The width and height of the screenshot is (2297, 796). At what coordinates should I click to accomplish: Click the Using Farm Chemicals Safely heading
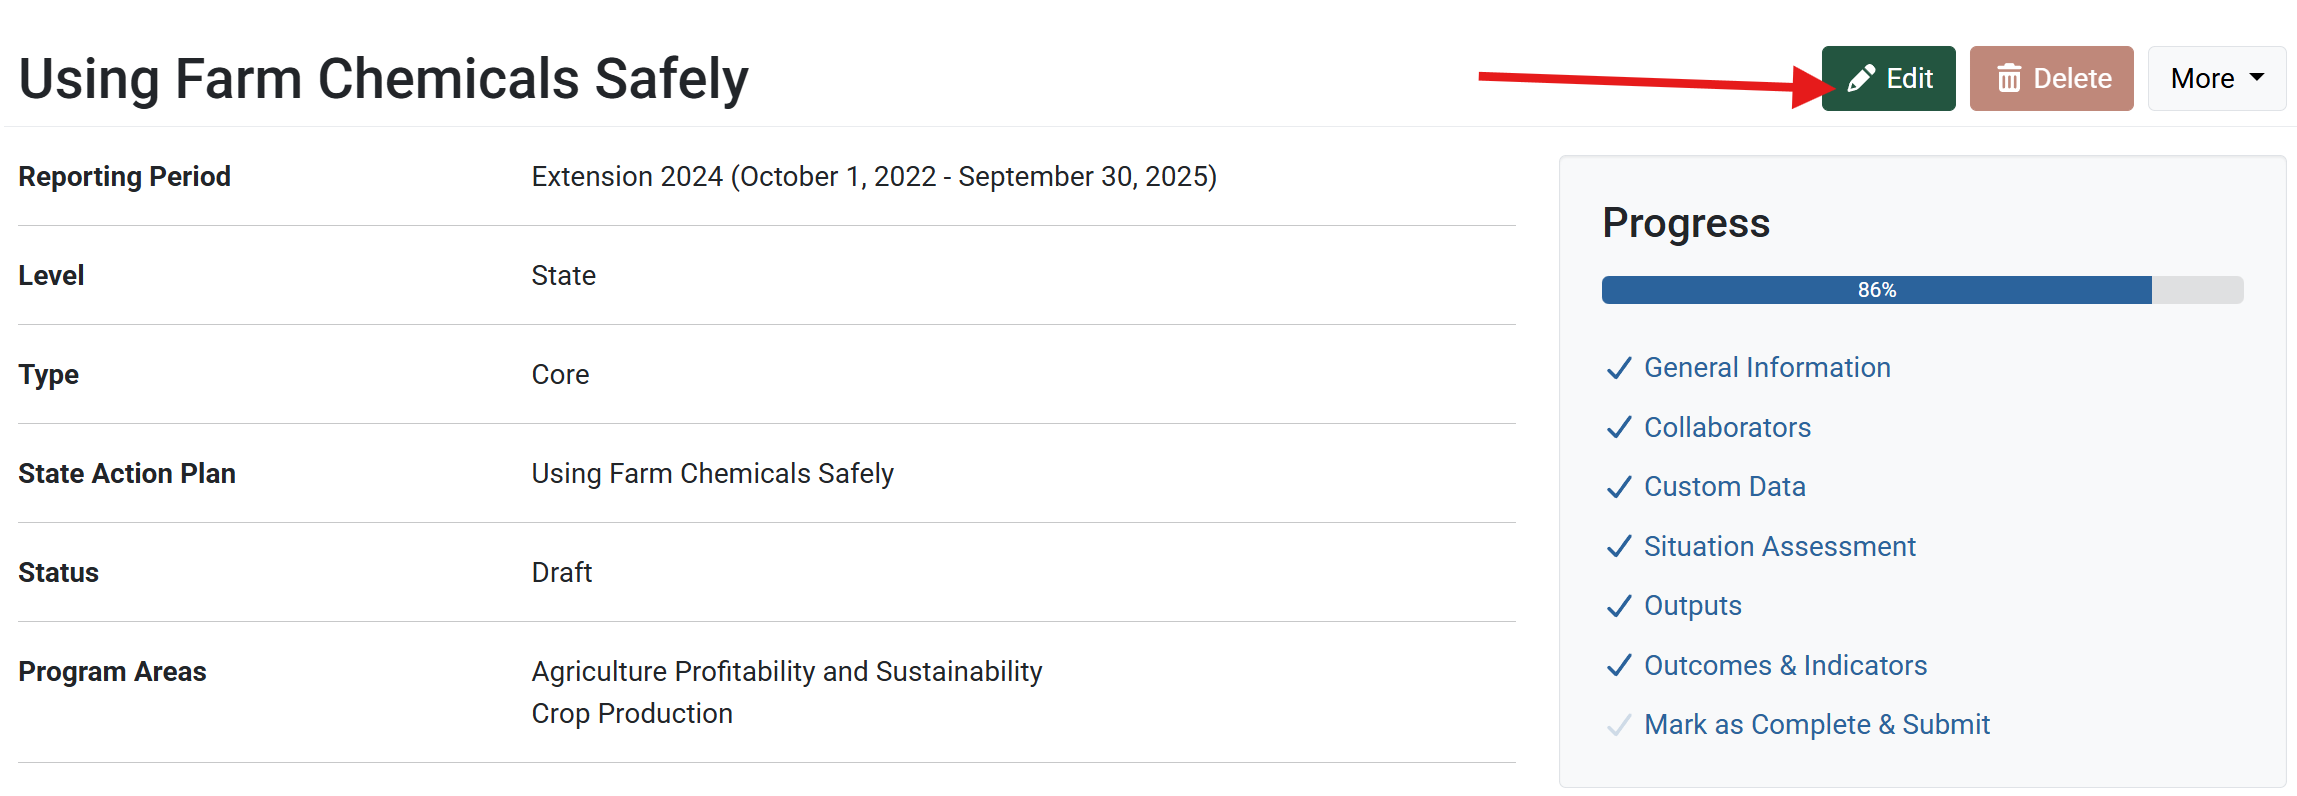coord(383,79)
